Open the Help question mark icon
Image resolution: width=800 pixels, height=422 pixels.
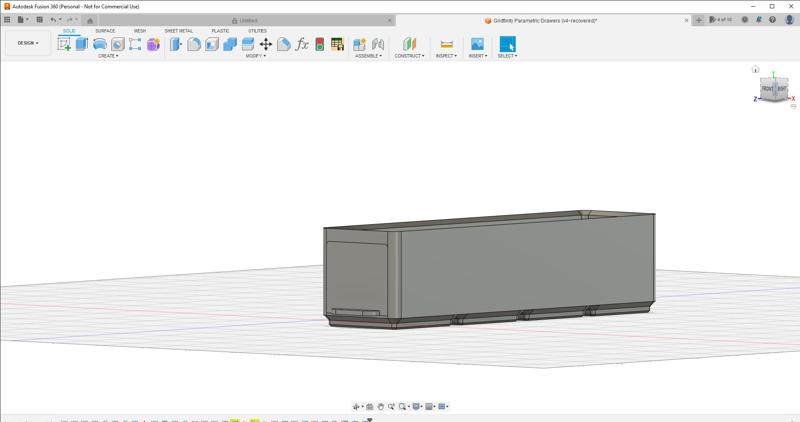(773, 20)
